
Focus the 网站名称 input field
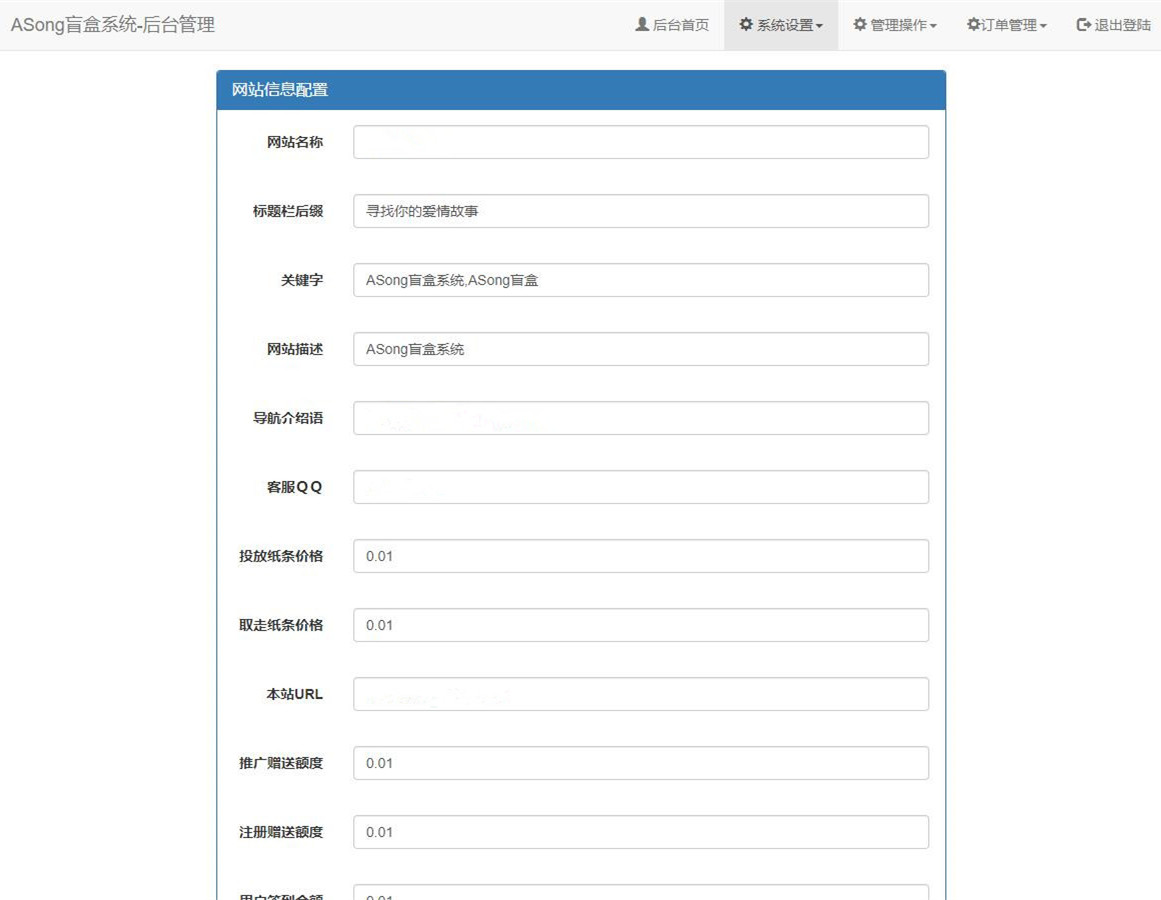(641, 142)
